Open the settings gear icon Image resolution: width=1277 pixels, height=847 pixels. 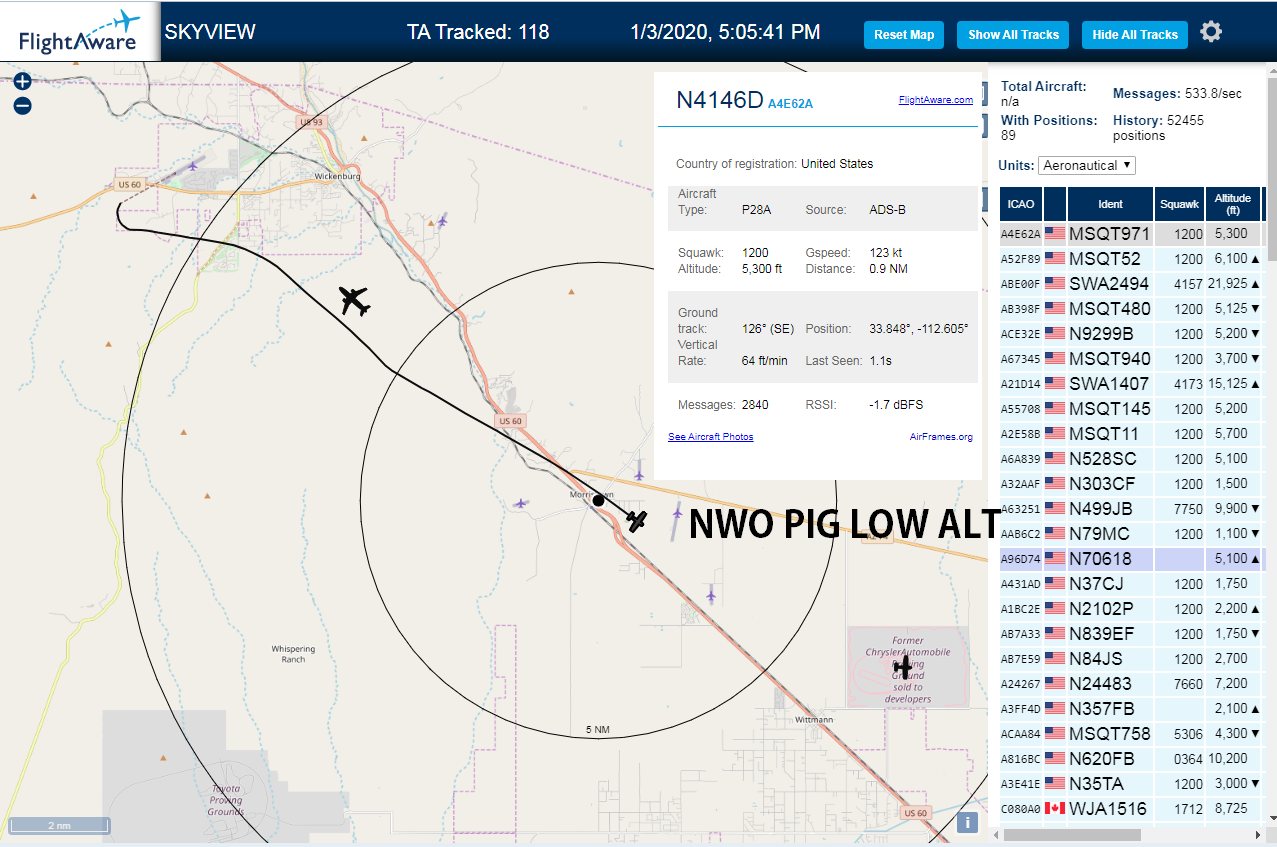coord(1211,32)
